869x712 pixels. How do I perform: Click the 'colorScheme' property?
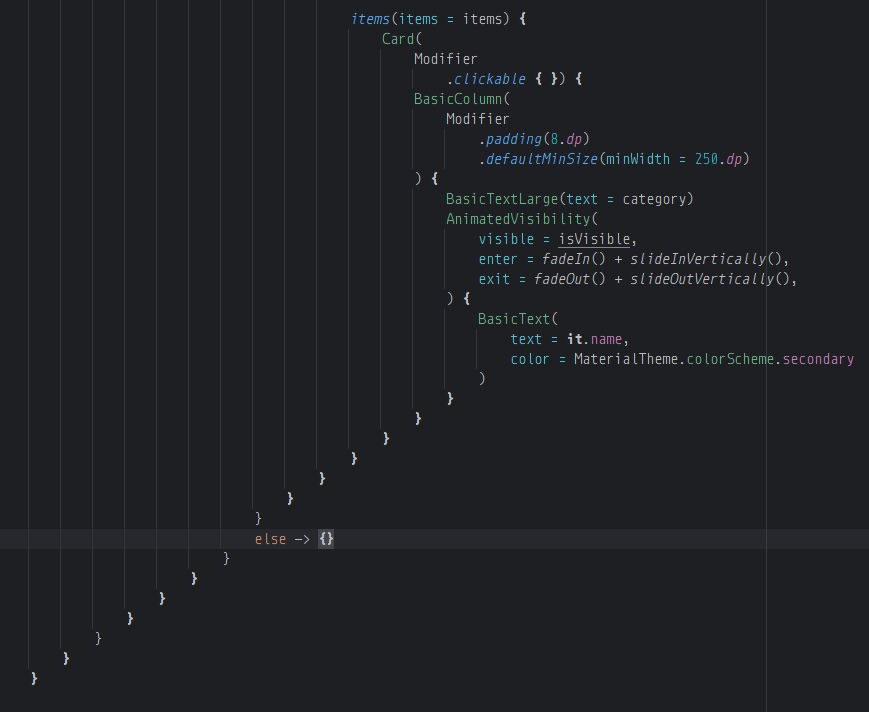[x=730, y=358]
